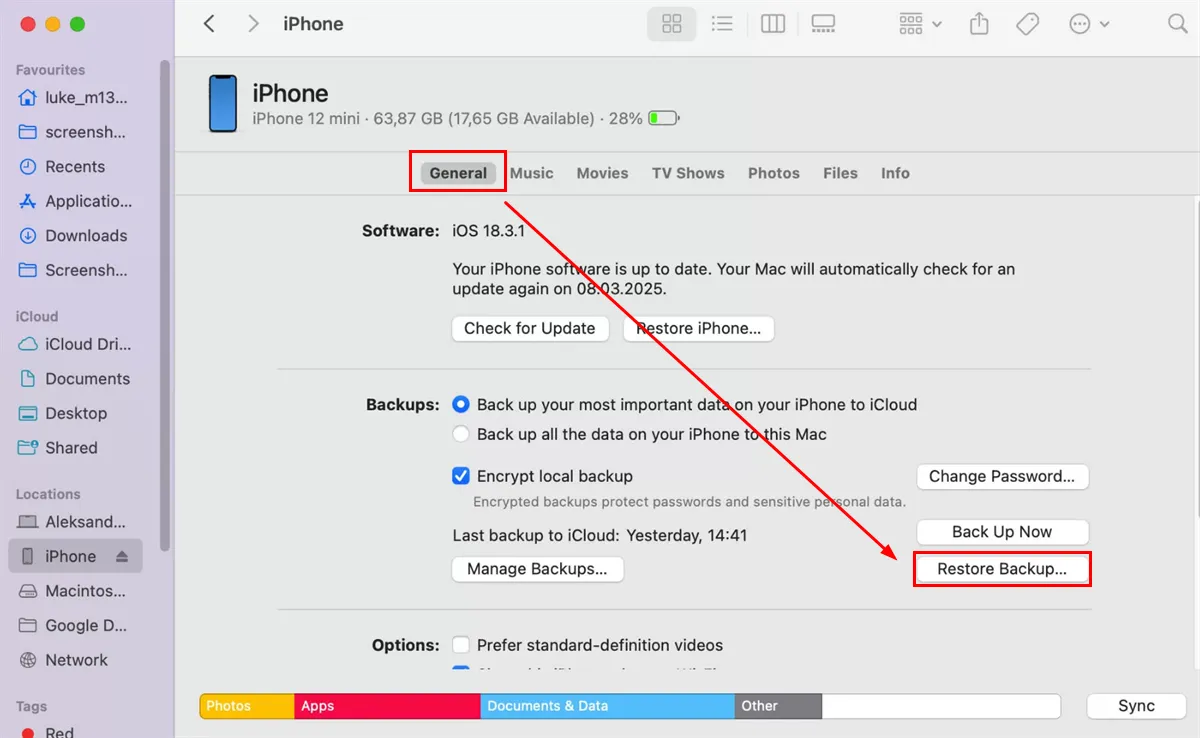The height and width of the screenshot is (738, 1200).
Task: Click the Apps storage bar segment
Action: point(387,706)
